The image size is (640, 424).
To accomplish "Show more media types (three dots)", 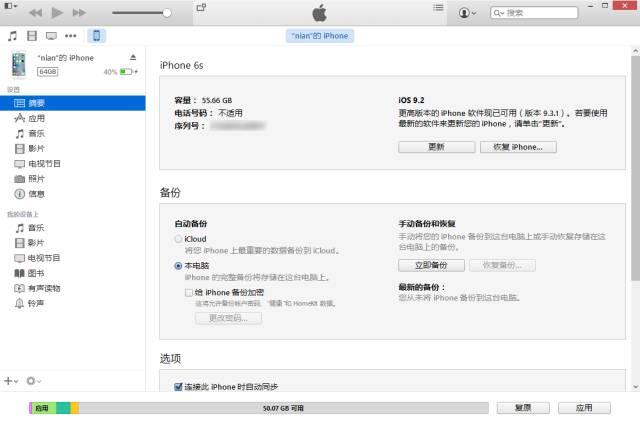I will (x=71, y=36).
